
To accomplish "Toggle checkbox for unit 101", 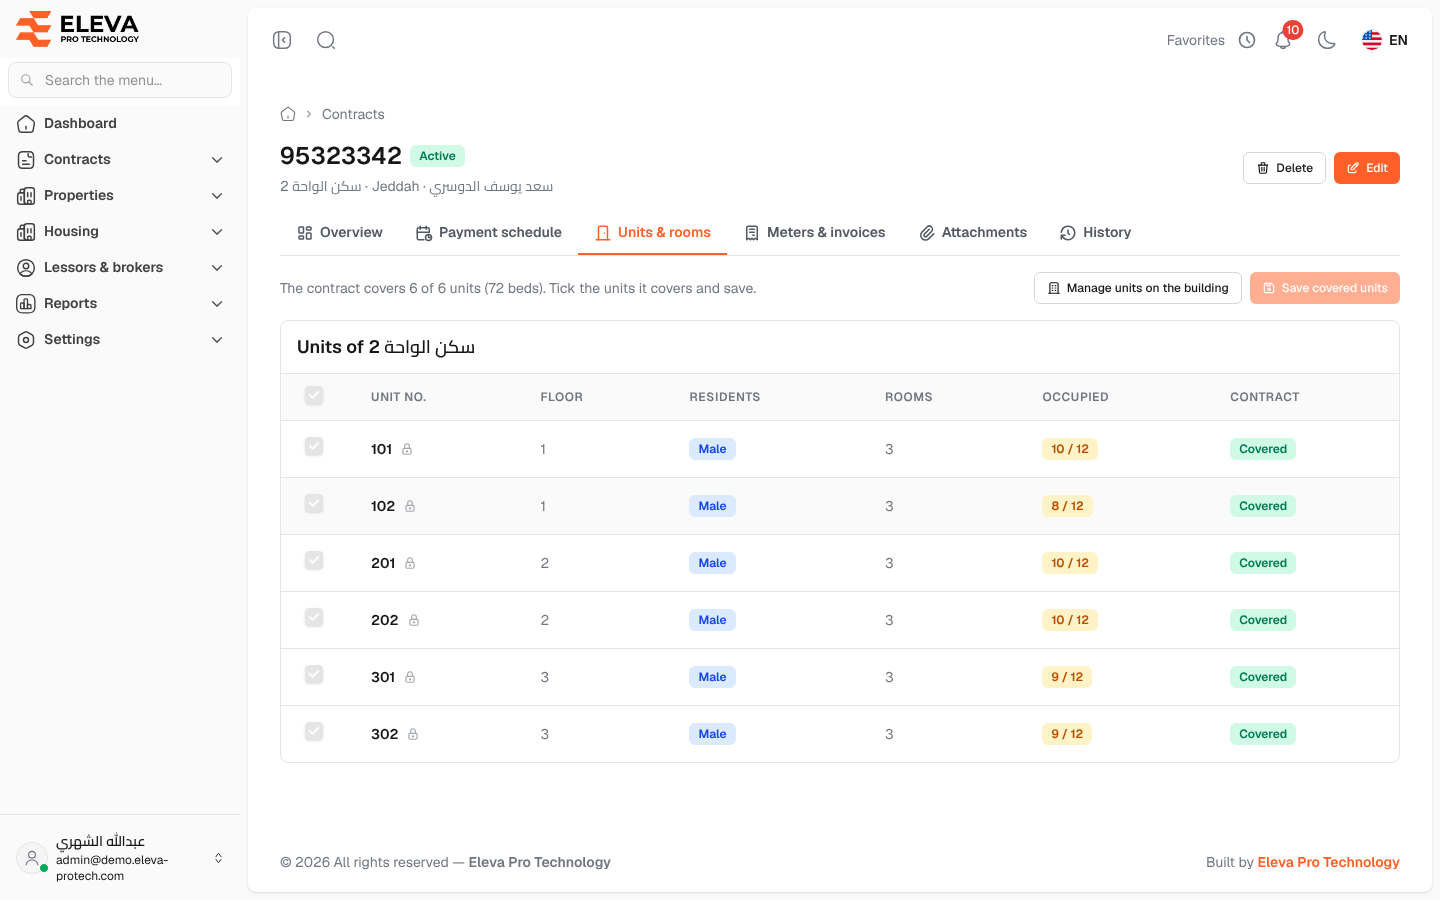I will click(314, 446).
